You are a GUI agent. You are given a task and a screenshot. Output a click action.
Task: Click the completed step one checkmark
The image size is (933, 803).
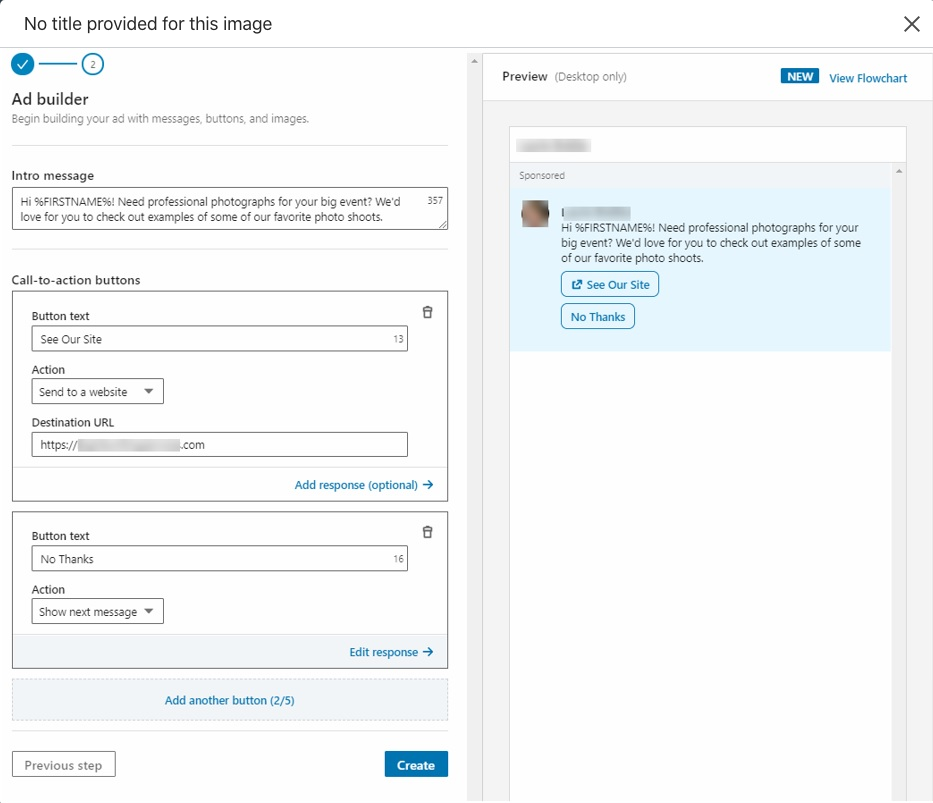coord(22,64)
